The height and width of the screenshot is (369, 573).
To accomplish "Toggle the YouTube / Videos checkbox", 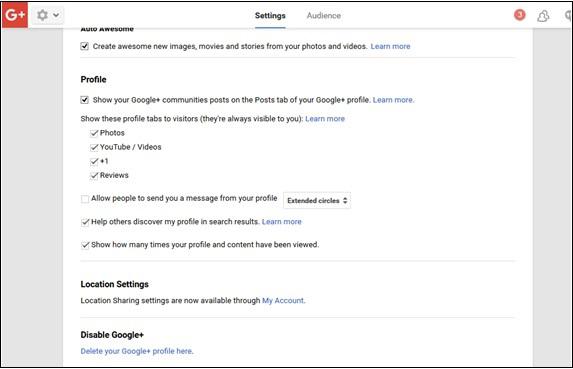I will pyautogui.click(x=94, y=147).
